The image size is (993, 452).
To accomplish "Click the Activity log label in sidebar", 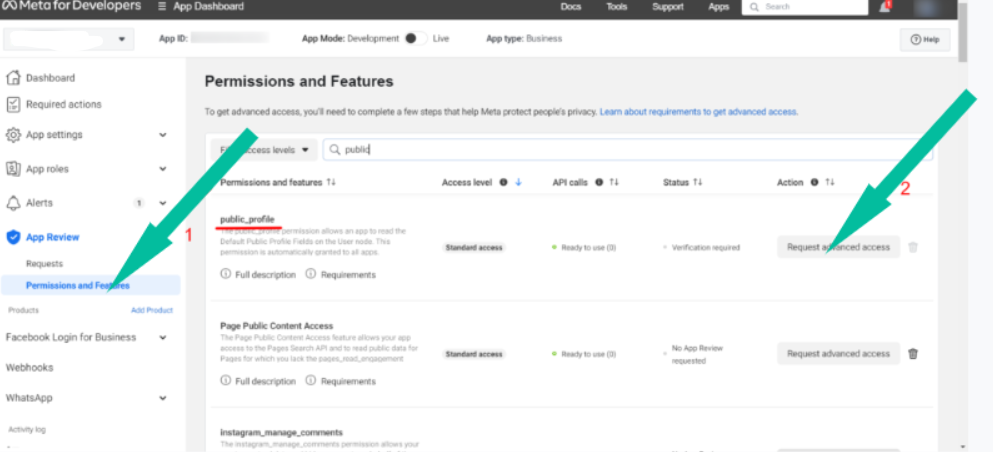I will (27, 429).
